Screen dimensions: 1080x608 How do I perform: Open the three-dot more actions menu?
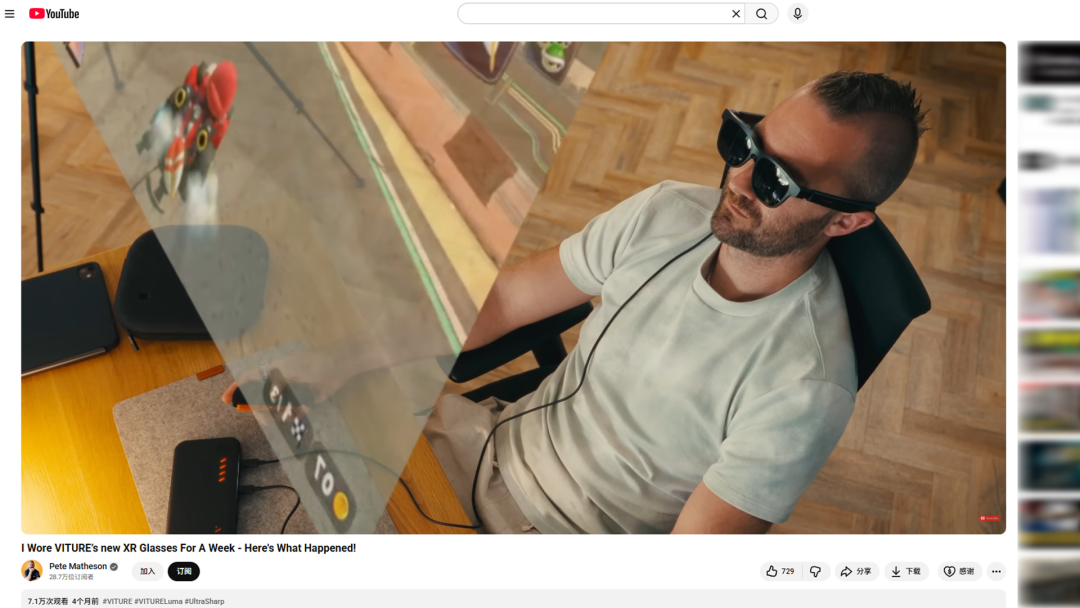pyautogui.click(x=996, y=571)
